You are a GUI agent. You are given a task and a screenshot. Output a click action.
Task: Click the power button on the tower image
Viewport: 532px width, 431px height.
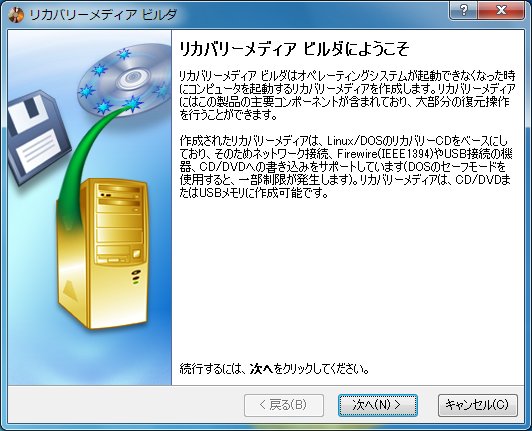click(x=136, y=272)
